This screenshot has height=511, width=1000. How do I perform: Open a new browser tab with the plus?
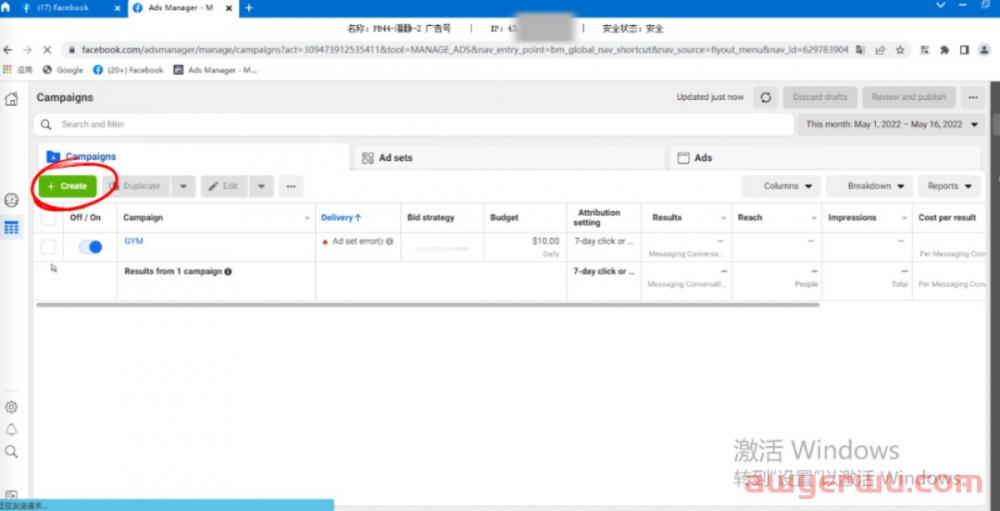[x=249, y=8]
